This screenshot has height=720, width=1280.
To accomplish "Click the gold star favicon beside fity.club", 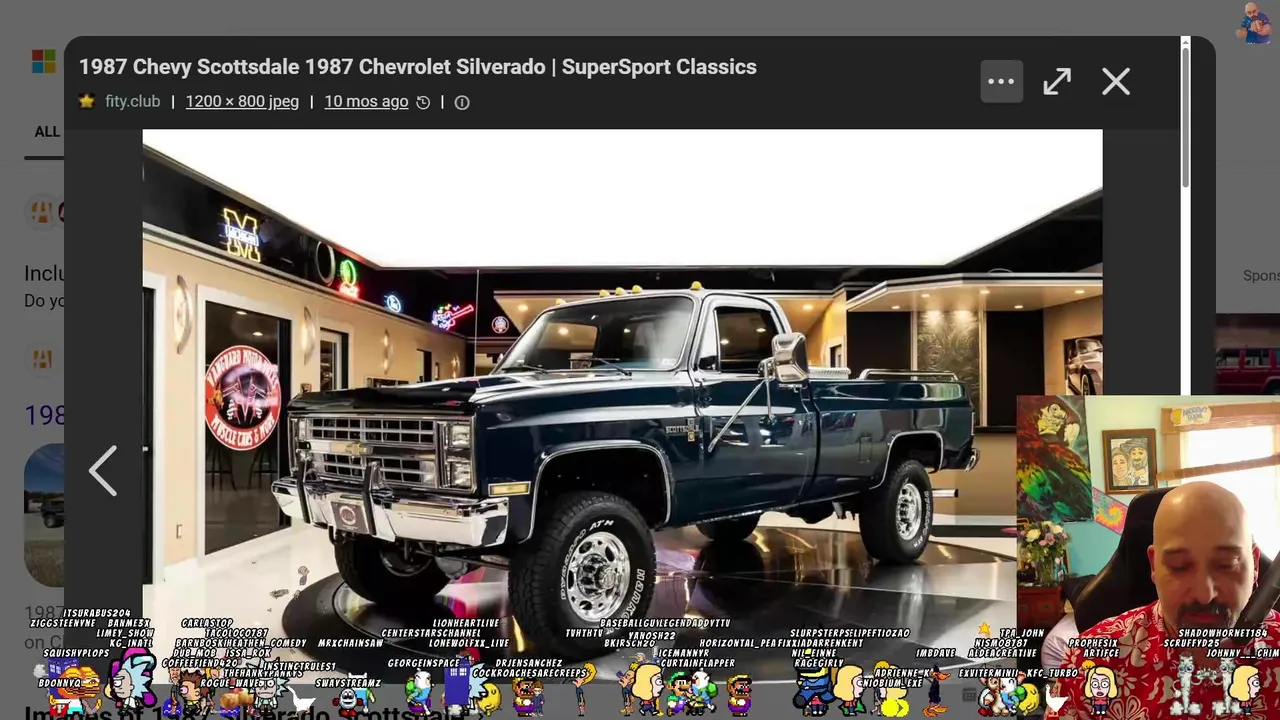I will coord(87,101).
